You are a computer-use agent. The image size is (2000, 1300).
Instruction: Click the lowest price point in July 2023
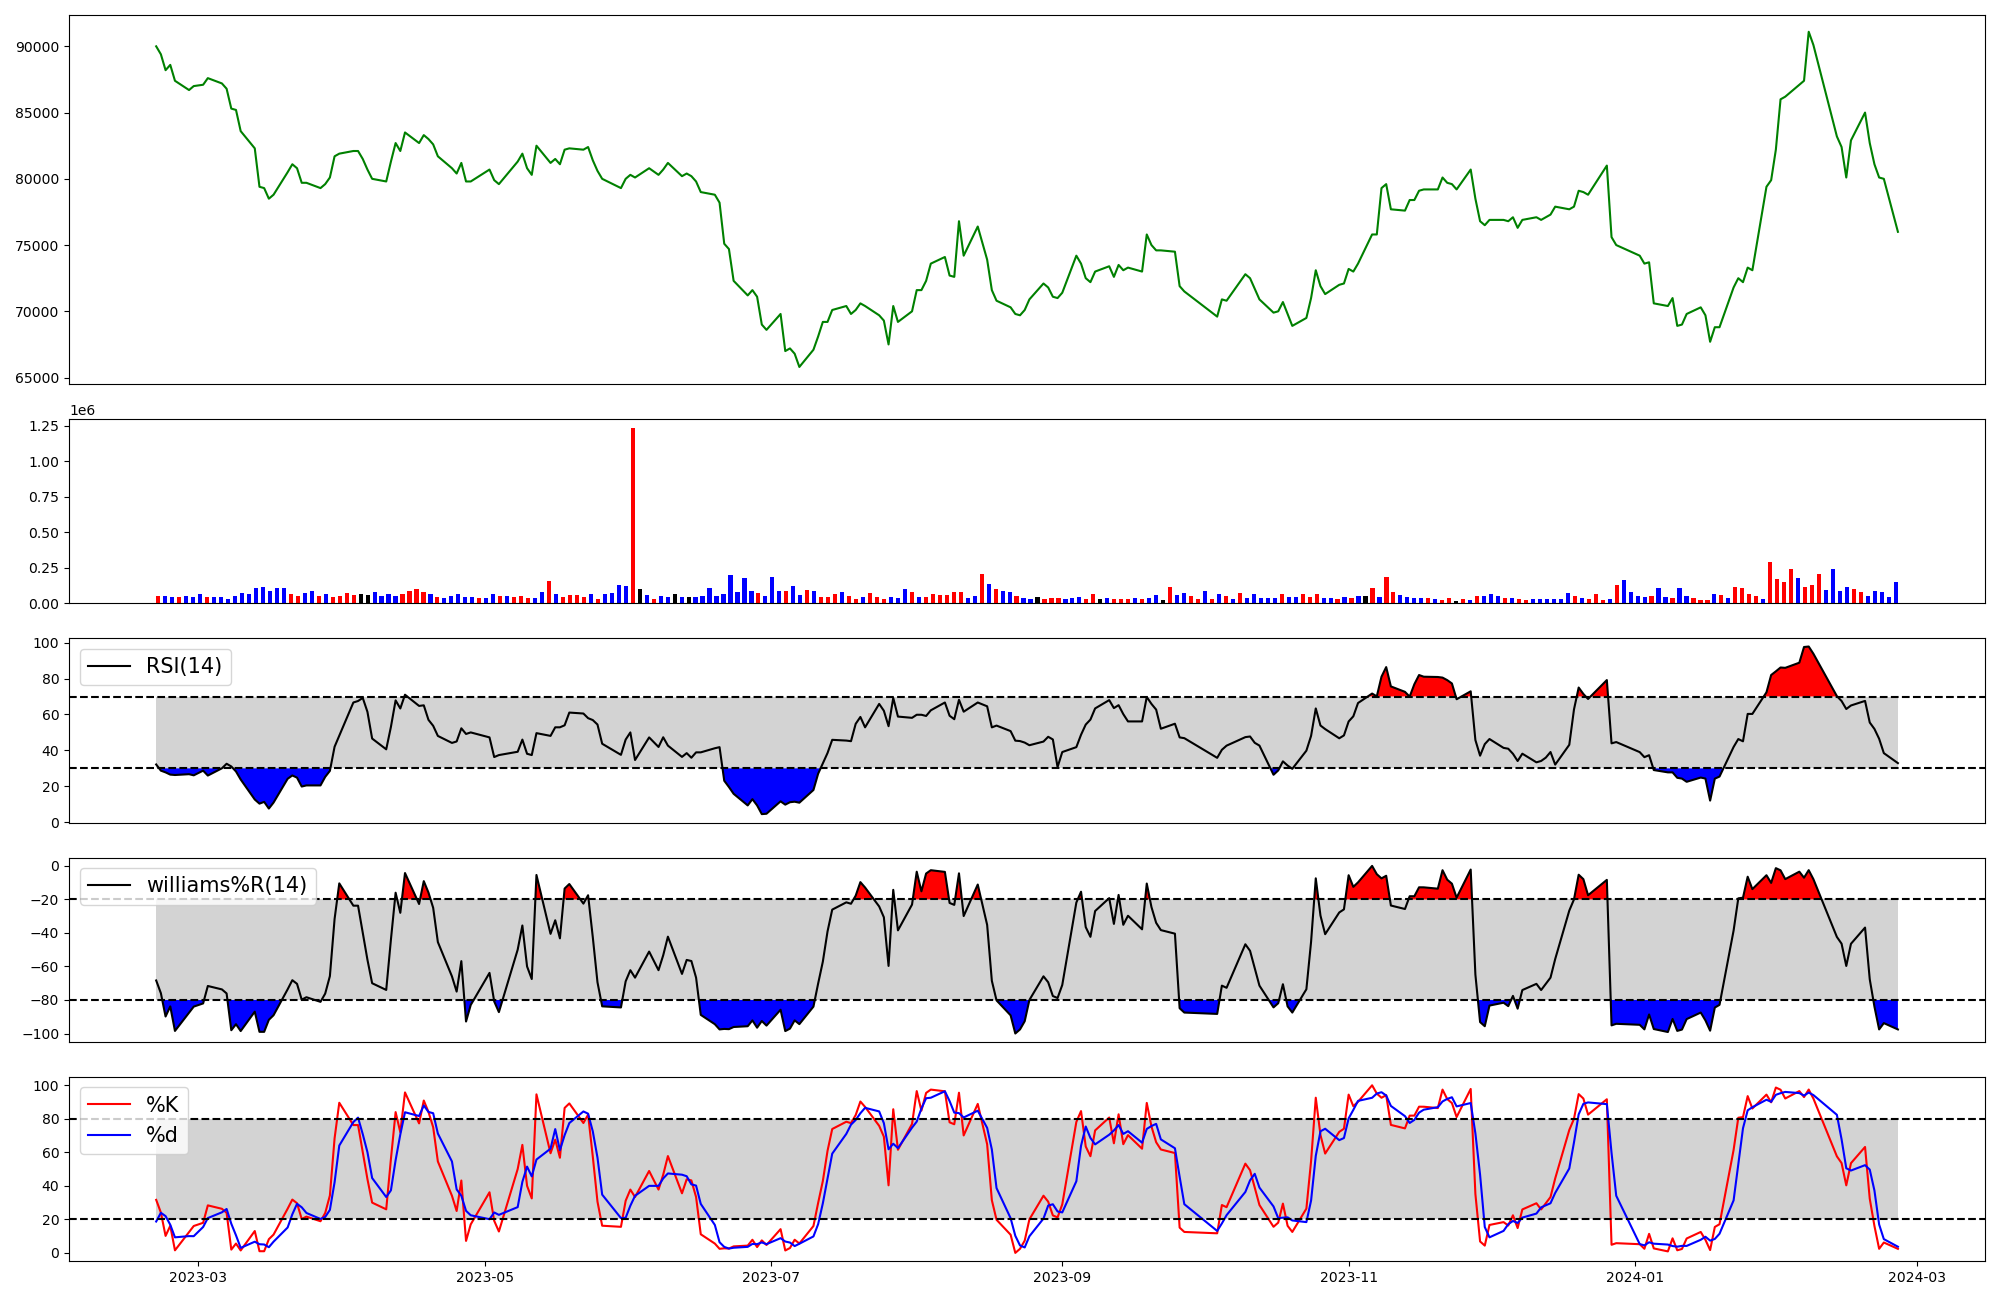coord(799,367)
